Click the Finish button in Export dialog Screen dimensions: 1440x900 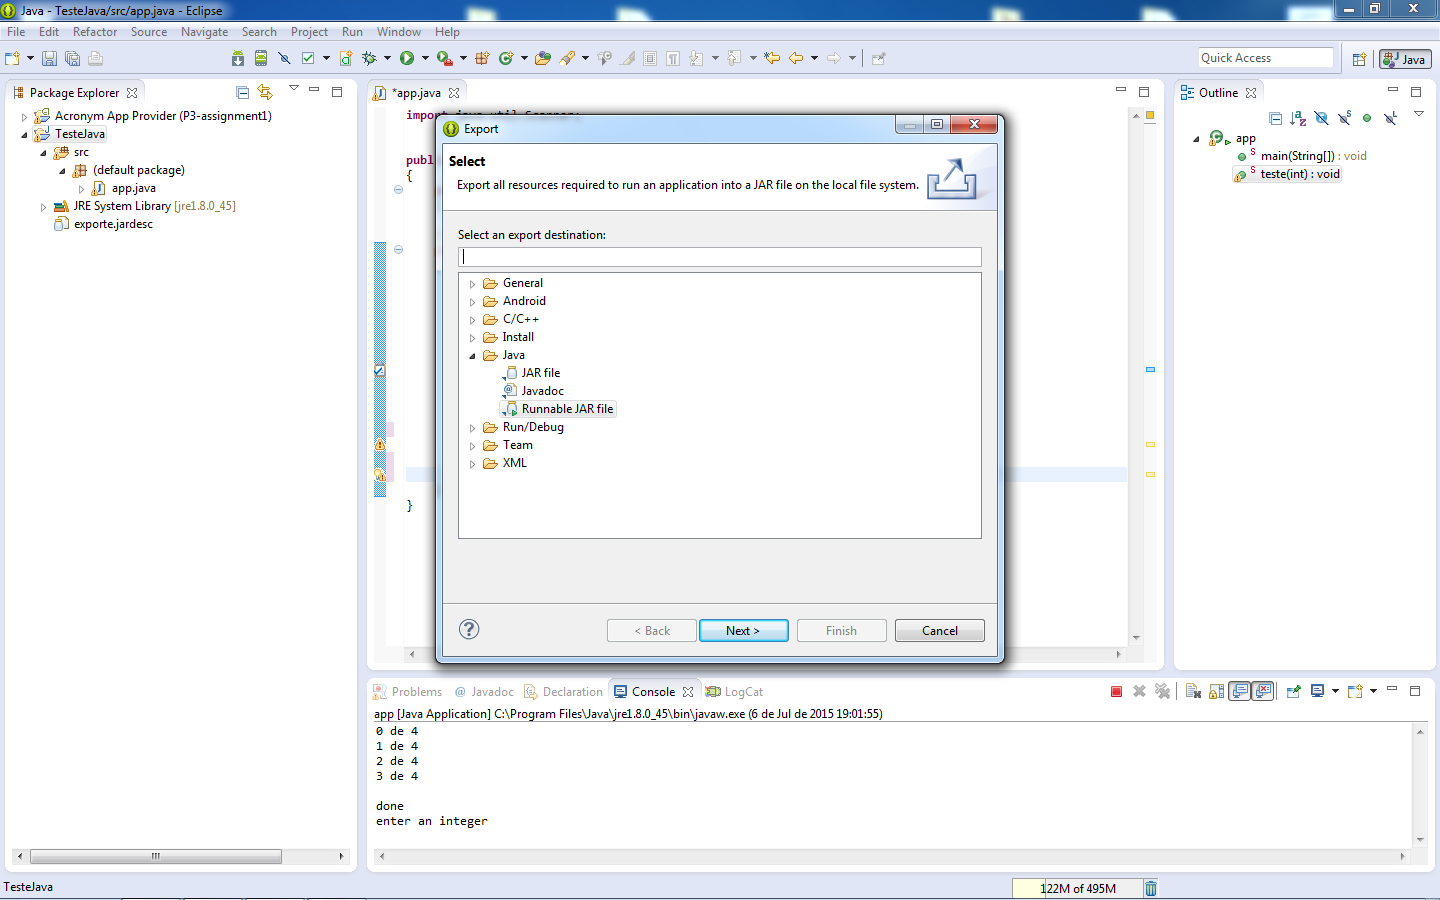(x=841, y=630)
